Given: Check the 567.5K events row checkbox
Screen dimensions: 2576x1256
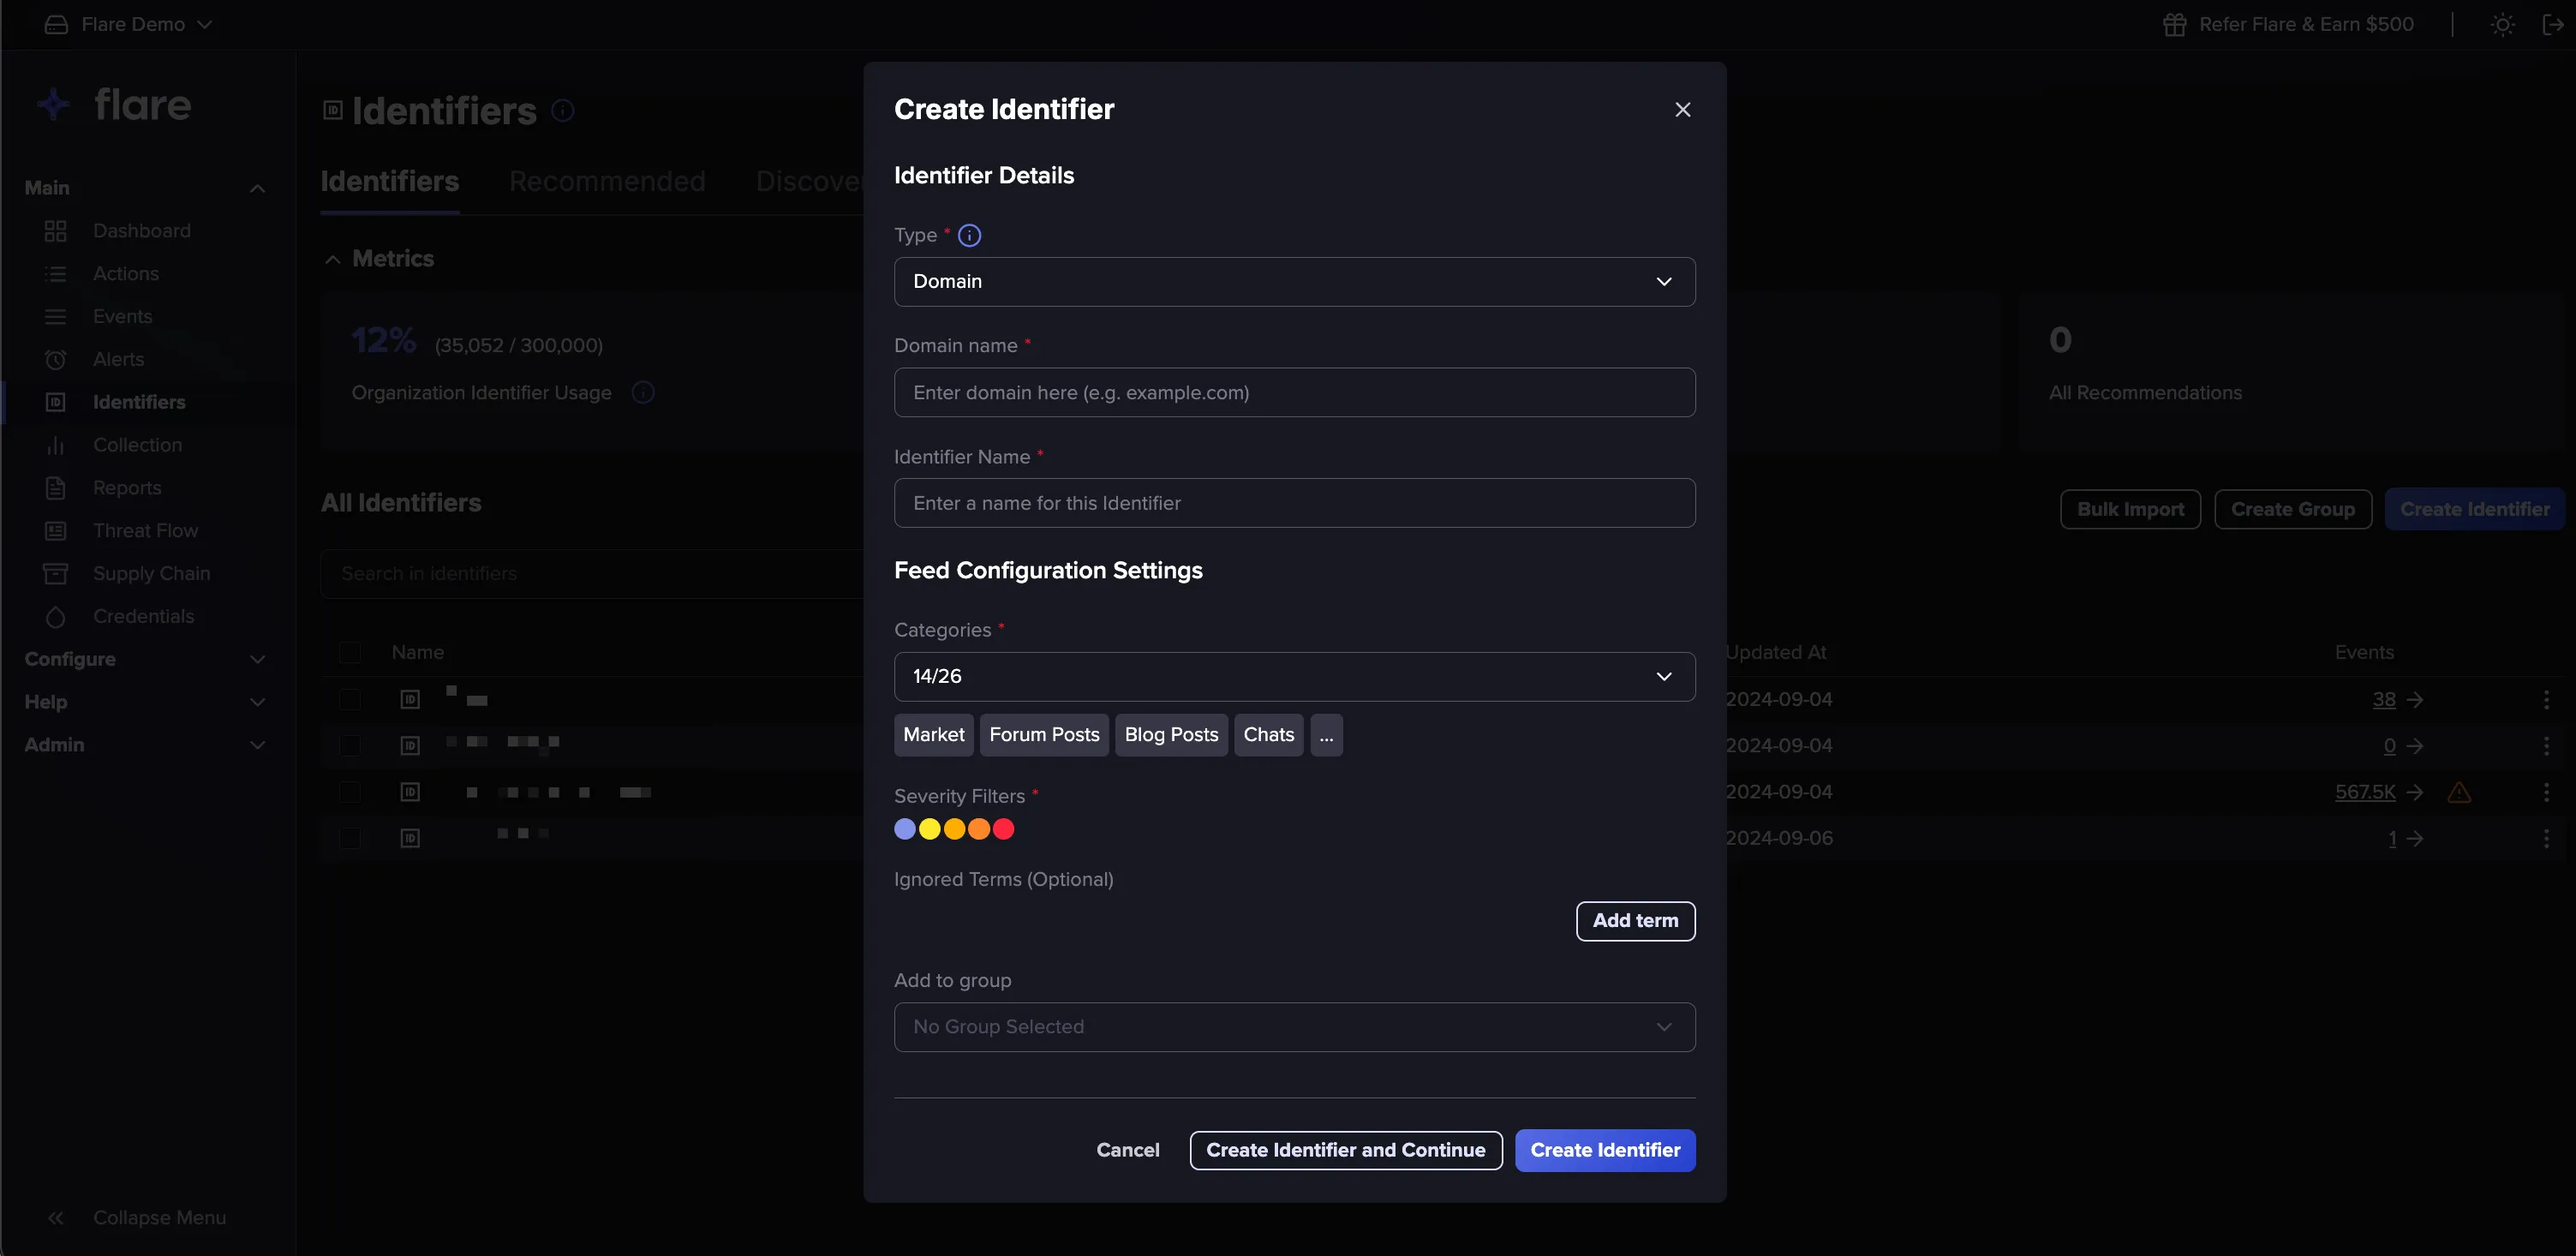Looking at the screenshot, I should click(x=350, y=792).
